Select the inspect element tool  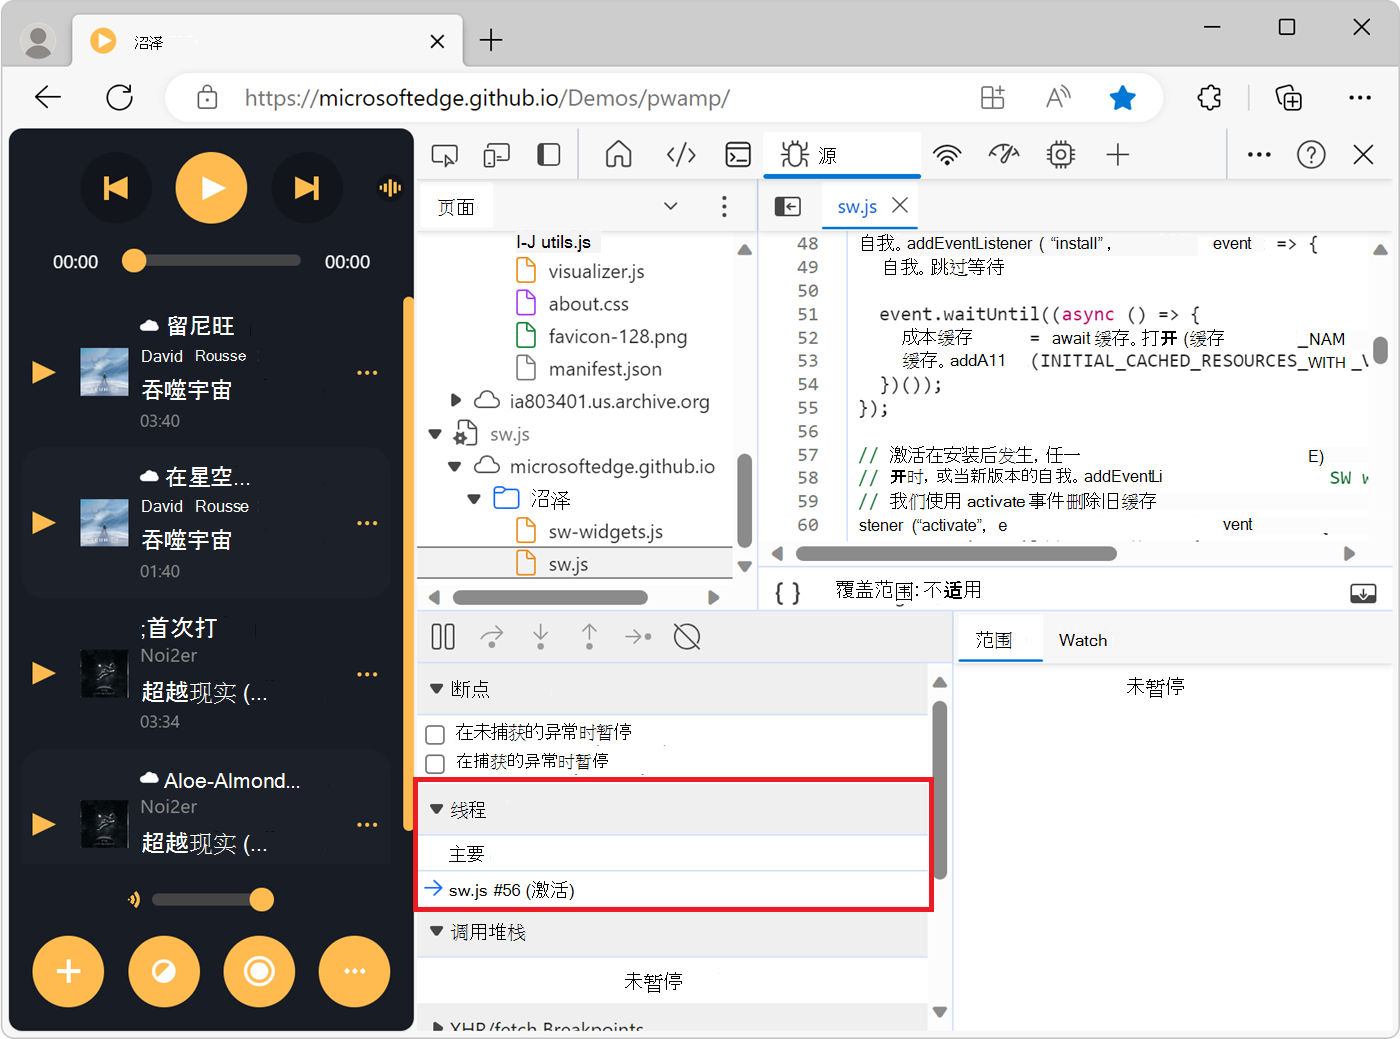(444, 154)
